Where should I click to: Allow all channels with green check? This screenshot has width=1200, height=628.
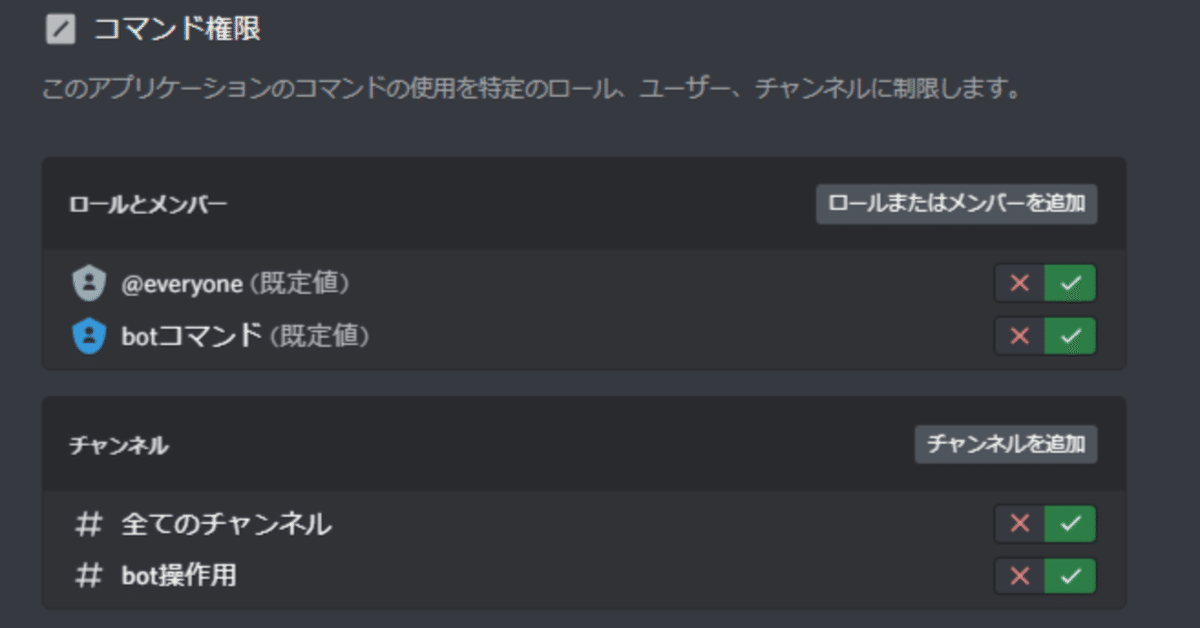click(1070, 524)
